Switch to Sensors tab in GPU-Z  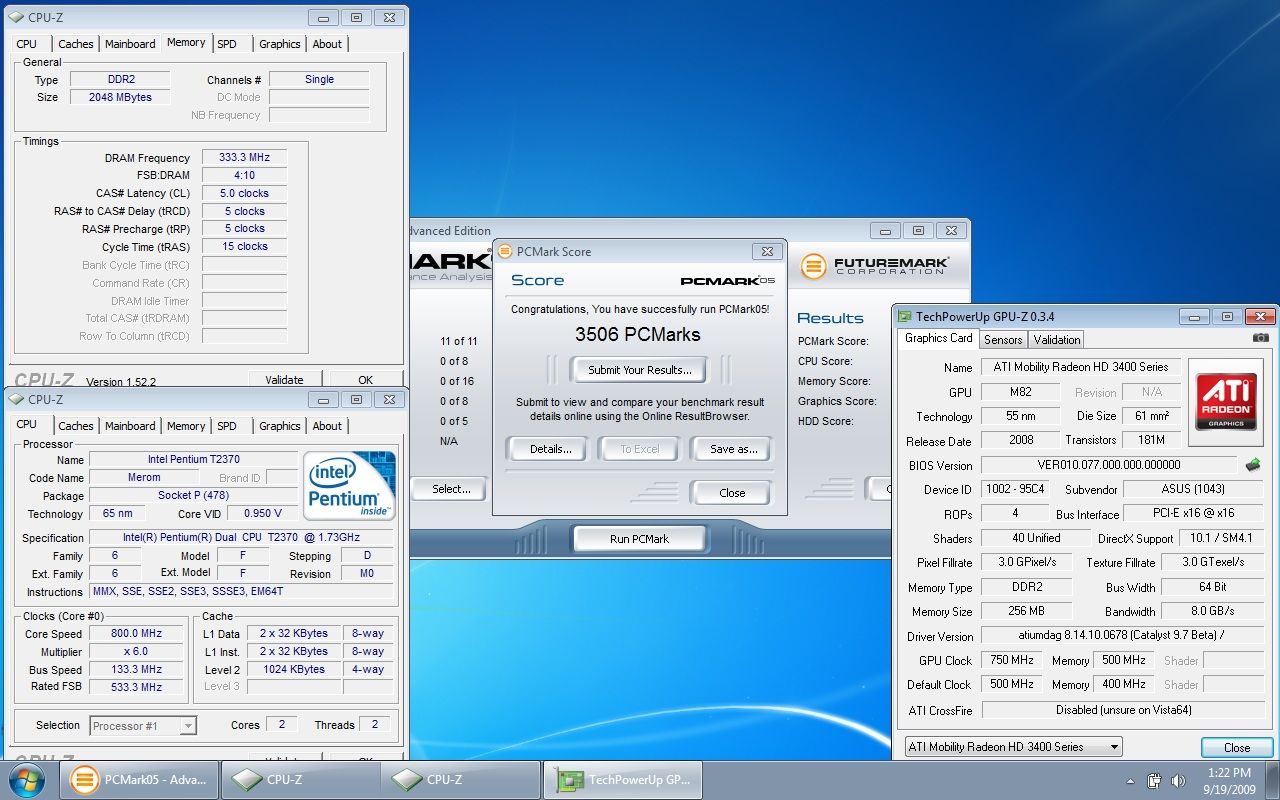[x=1003, y=340]
